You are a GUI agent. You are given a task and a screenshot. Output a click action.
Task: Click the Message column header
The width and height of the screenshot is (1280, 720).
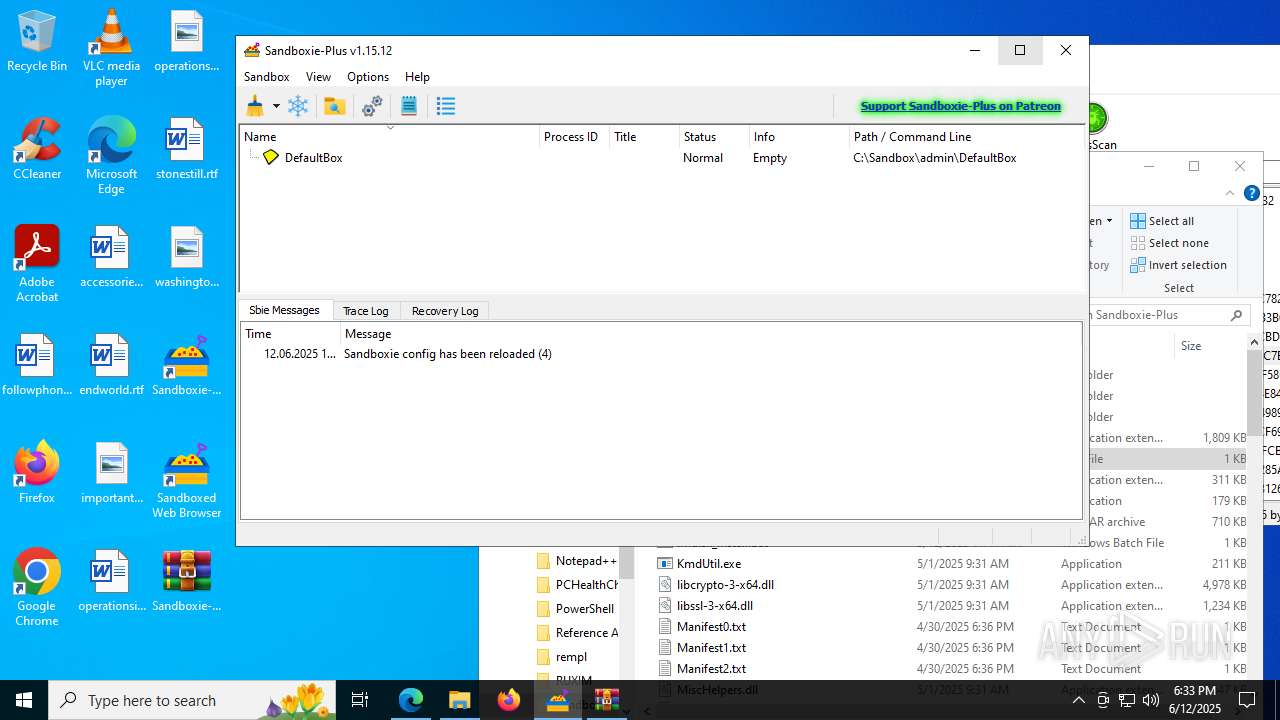[x=710, y=334]
